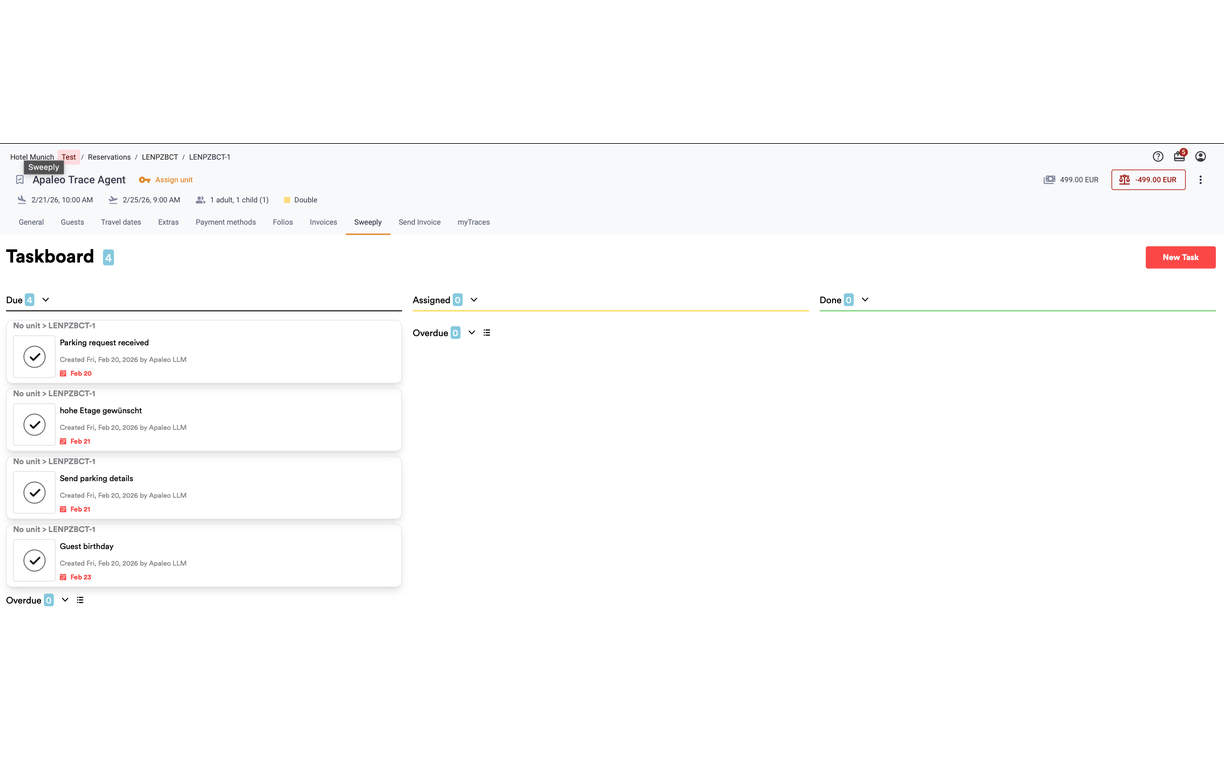
Task: Mark the 'Parking request received' task as done
Action: [x=34, y=356]
